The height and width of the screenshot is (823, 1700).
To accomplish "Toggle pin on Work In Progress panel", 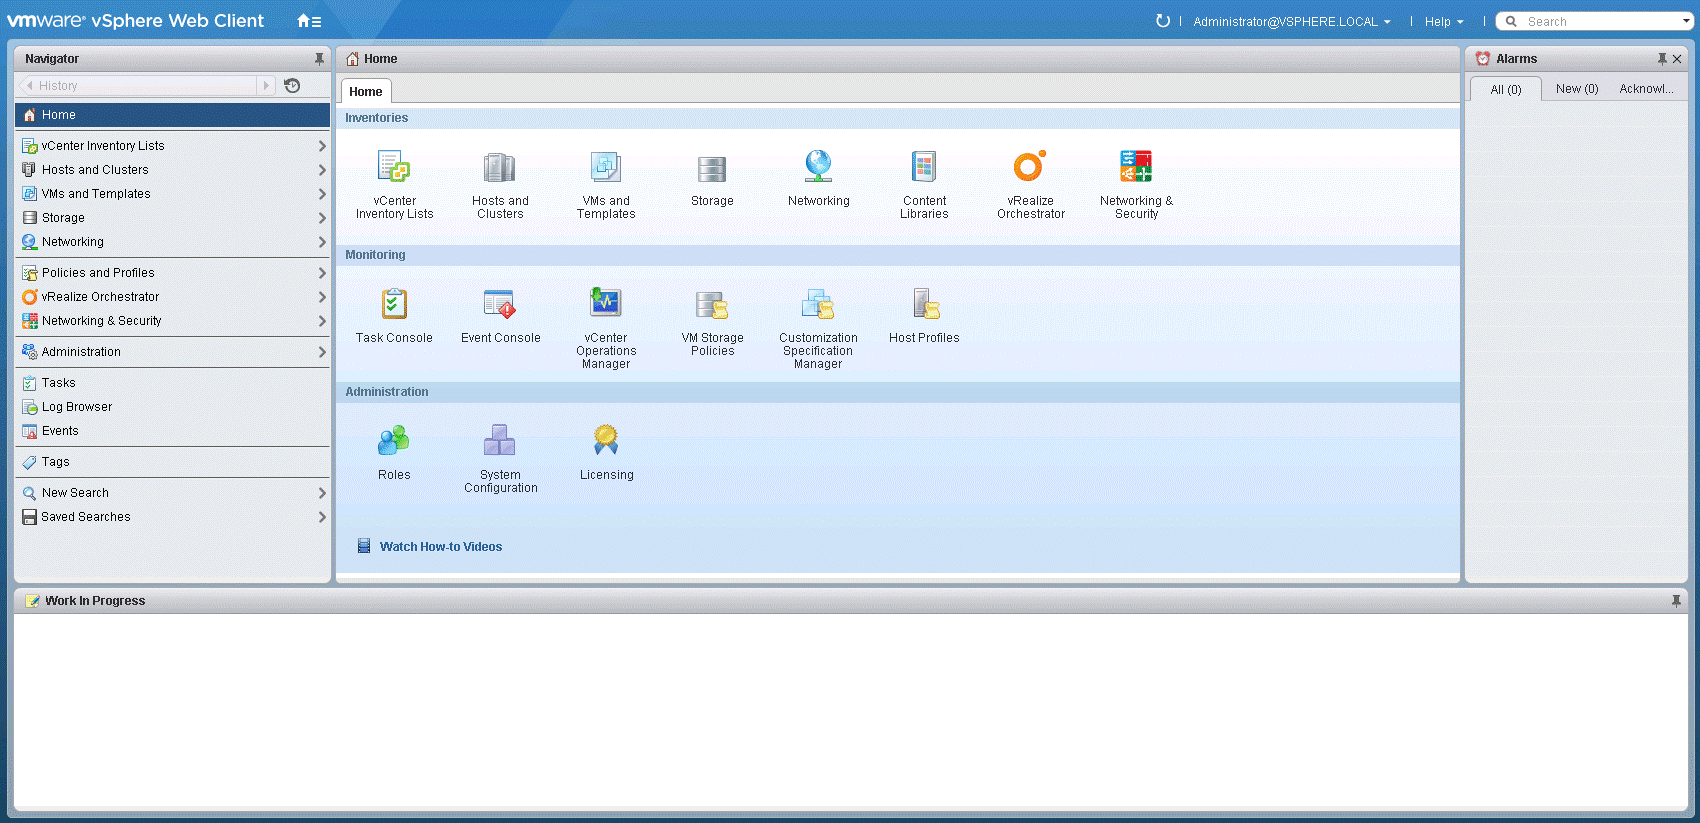I will [x=1676, y=601].
